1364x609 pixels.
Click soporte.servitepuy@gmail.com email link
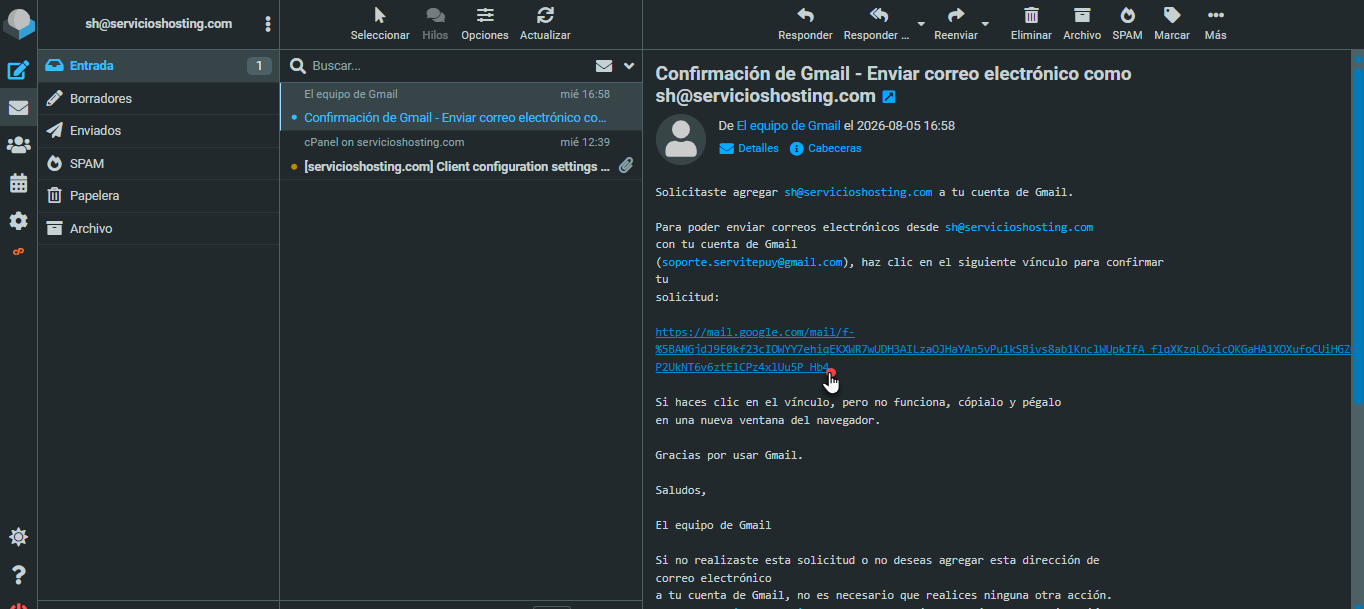[x=752, y=262]
